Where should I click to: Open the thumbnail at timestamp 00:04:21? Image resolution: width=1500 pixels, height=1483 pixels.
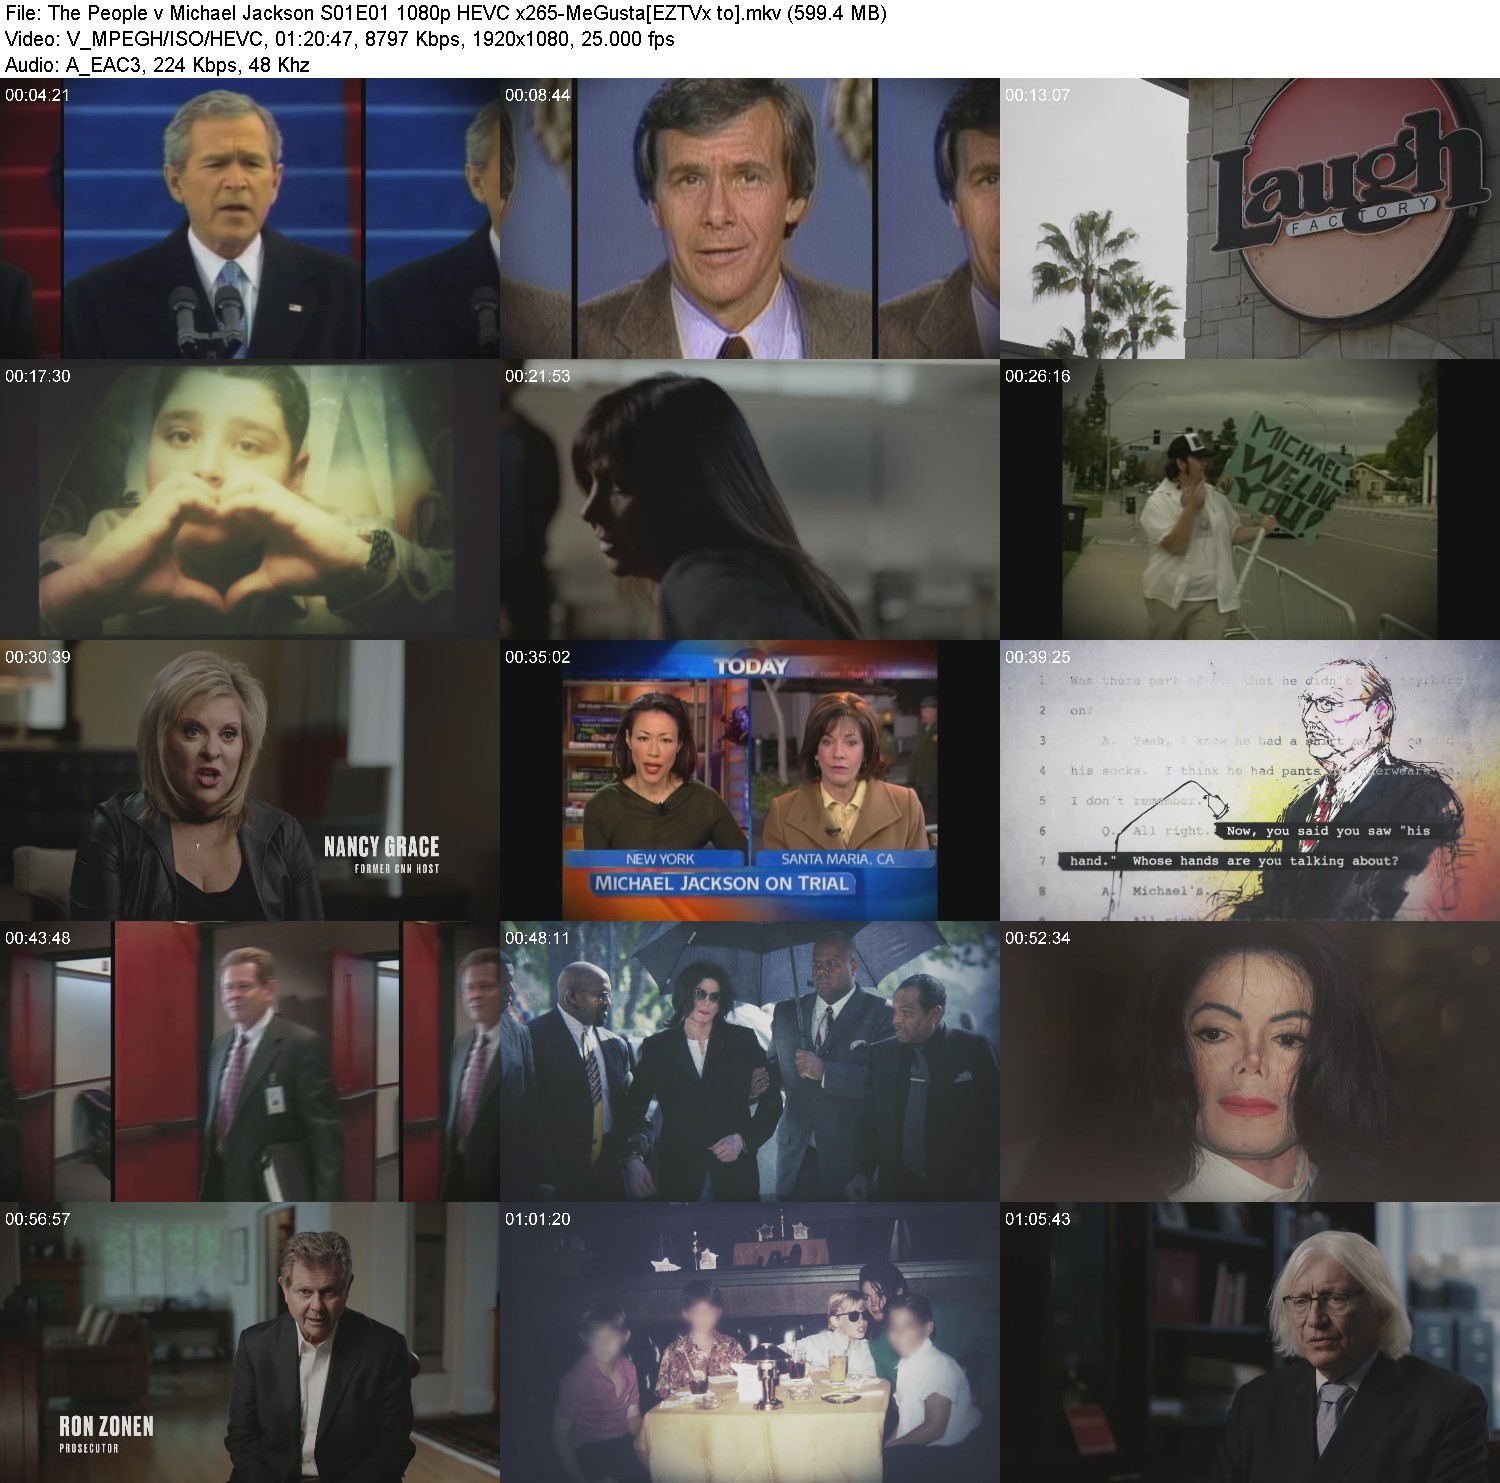250,218
